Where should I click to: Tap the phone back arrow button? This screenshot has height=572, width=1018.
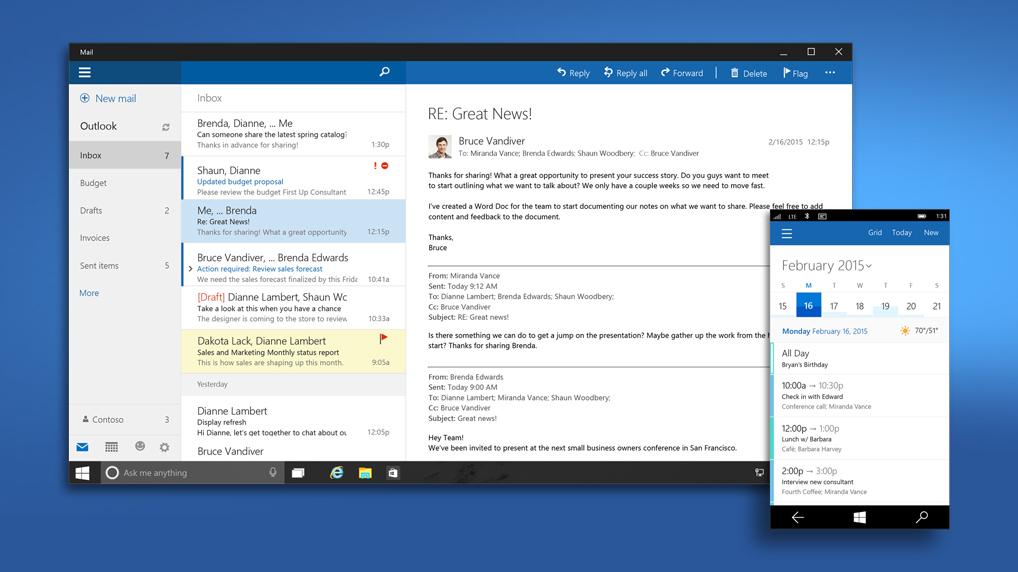click(x=798, y=517)
